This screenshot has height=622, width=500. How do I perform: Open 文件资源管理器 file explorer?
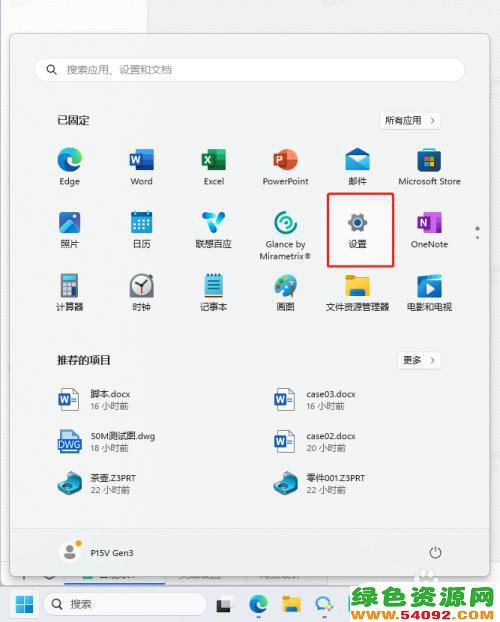point(357,293)
